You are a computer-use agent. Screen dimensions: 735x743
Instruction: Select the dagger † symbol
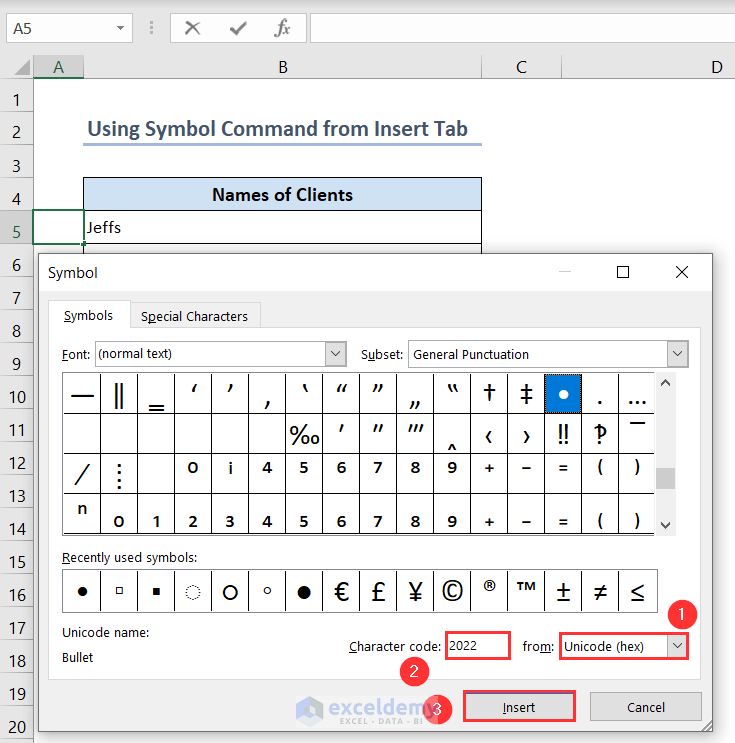click(489, 394)
